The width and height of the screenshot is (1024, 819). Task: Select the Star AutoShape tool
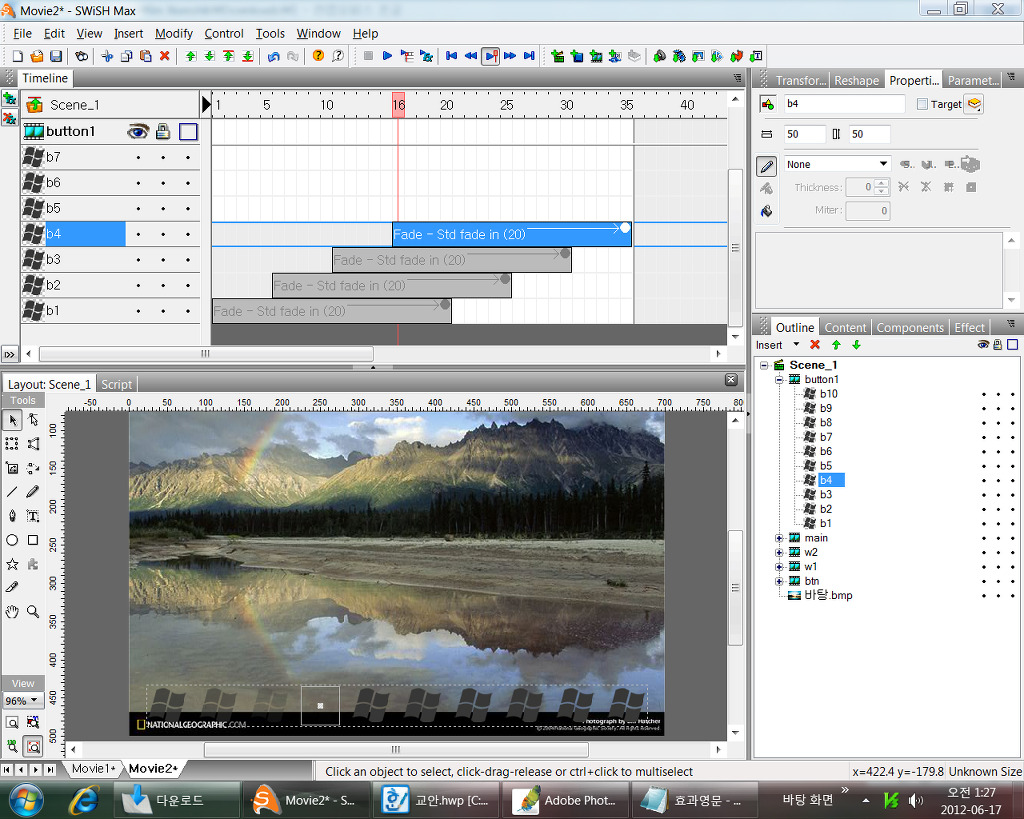pos(12,564)
